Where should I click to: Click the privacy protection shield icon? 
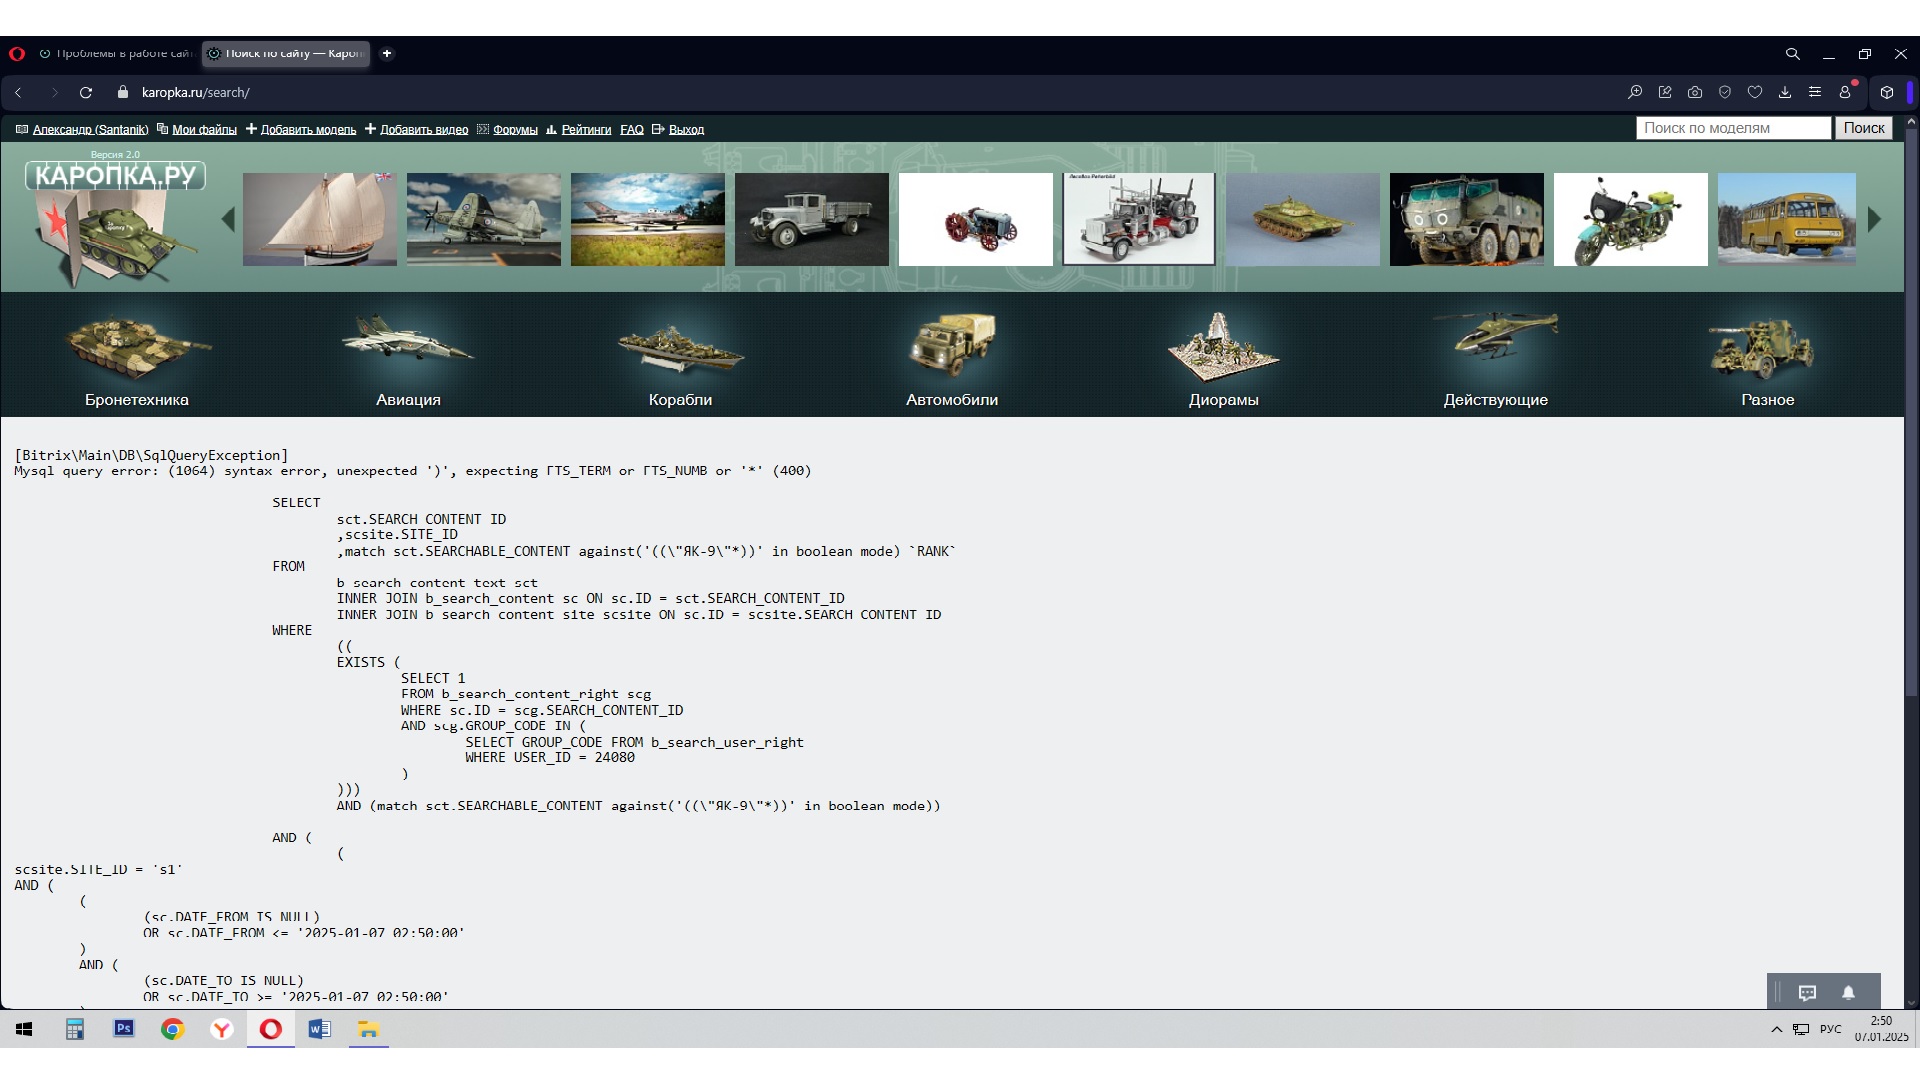(x=1724, y=92)
